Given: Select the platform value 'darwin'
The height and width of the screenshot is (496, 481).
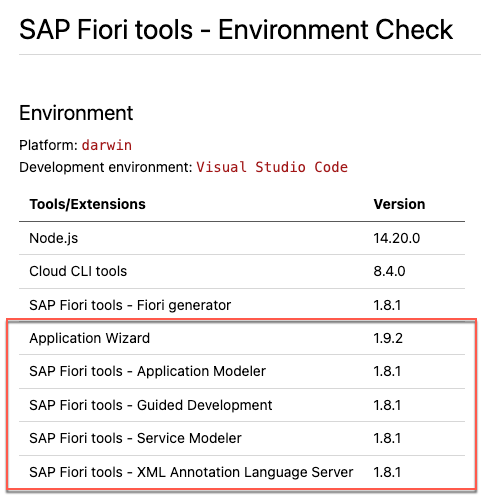Looking at the screenshot, I should (107, 145).
